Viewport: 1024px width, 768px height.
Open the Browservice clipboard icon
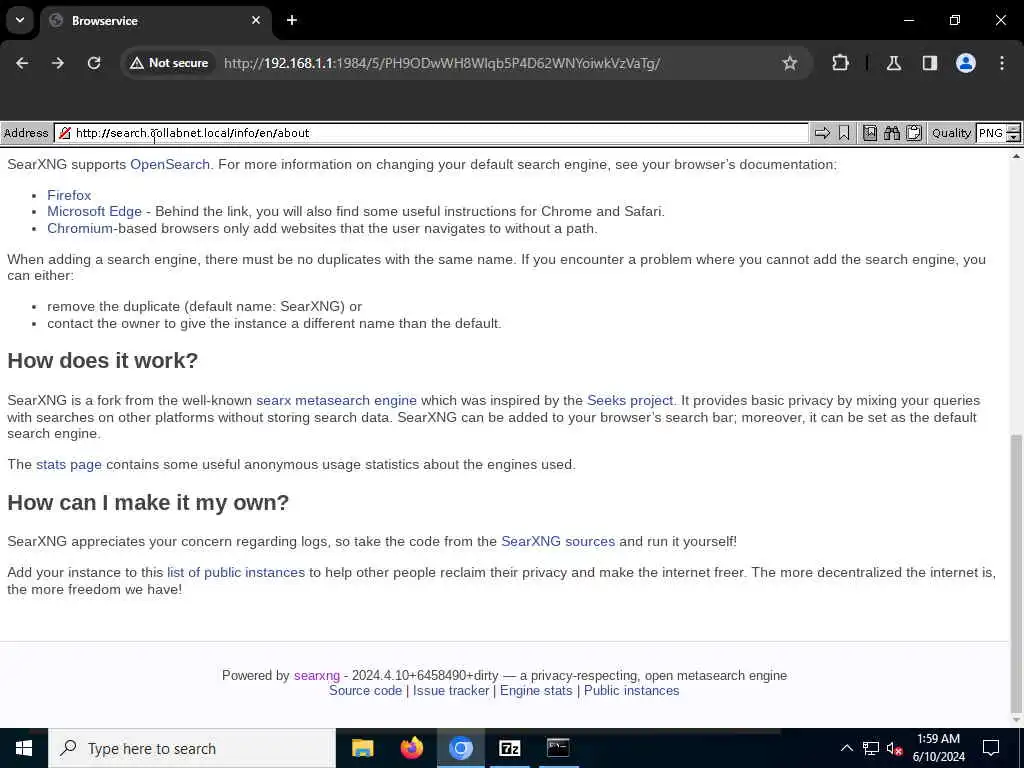914,133
